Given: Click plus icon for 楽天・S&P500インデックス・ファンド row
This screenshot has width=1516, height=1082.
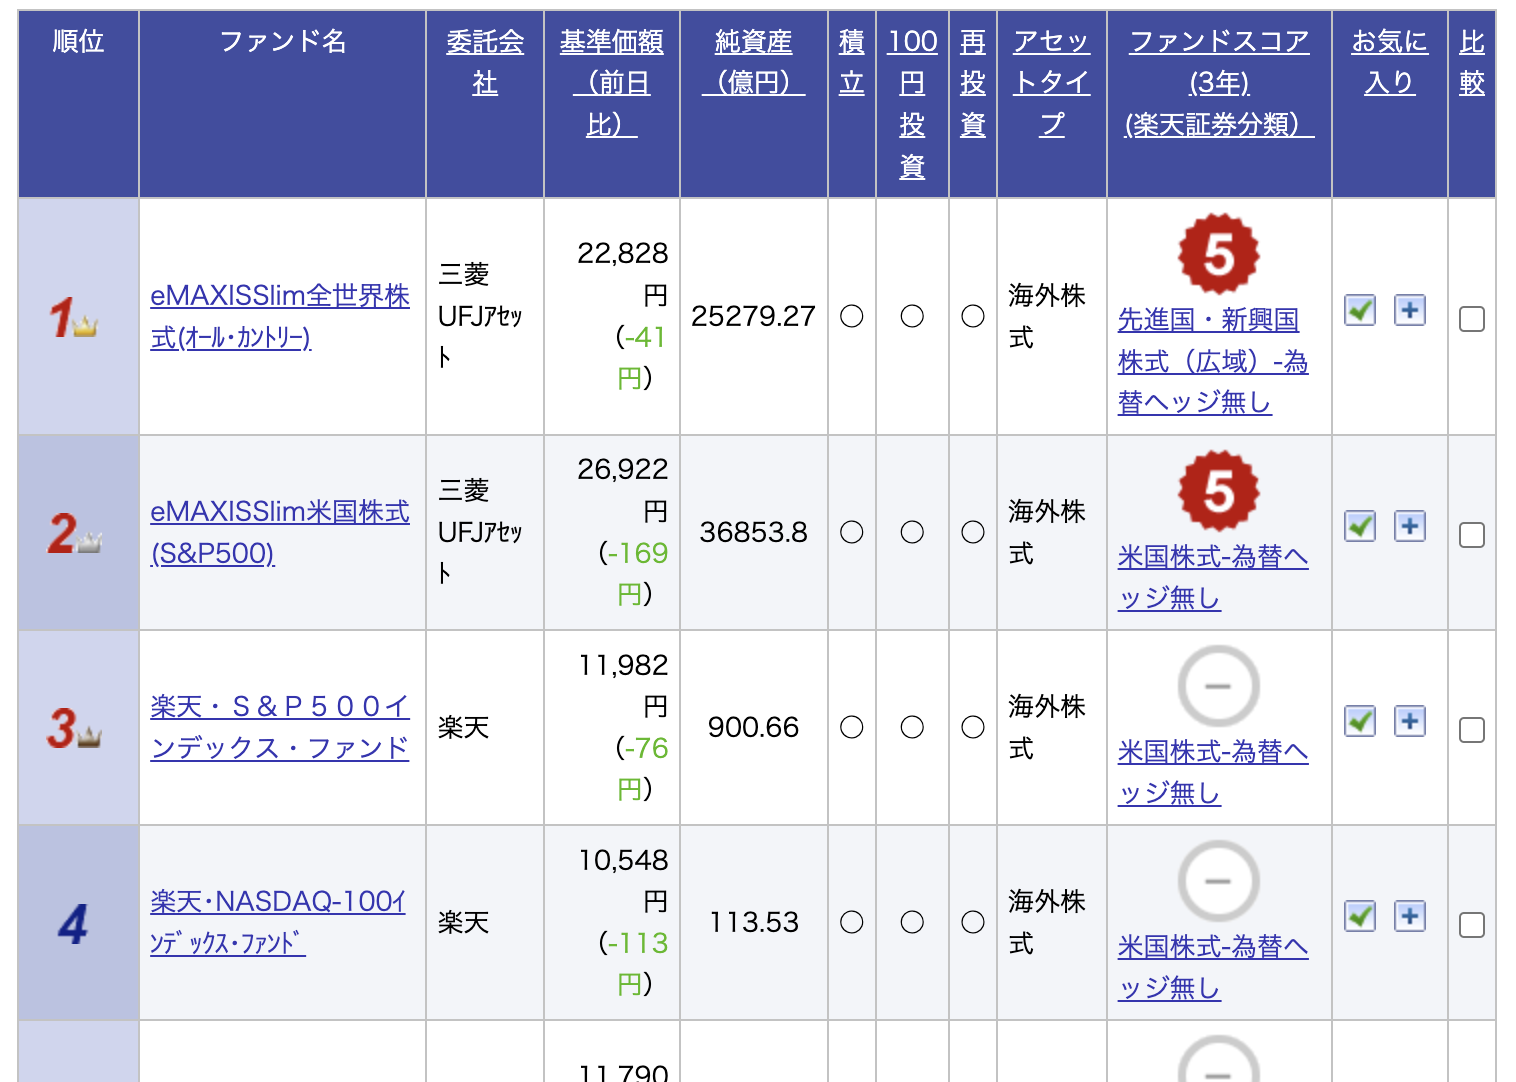Looking at the screenshot, I should 1410,721.
